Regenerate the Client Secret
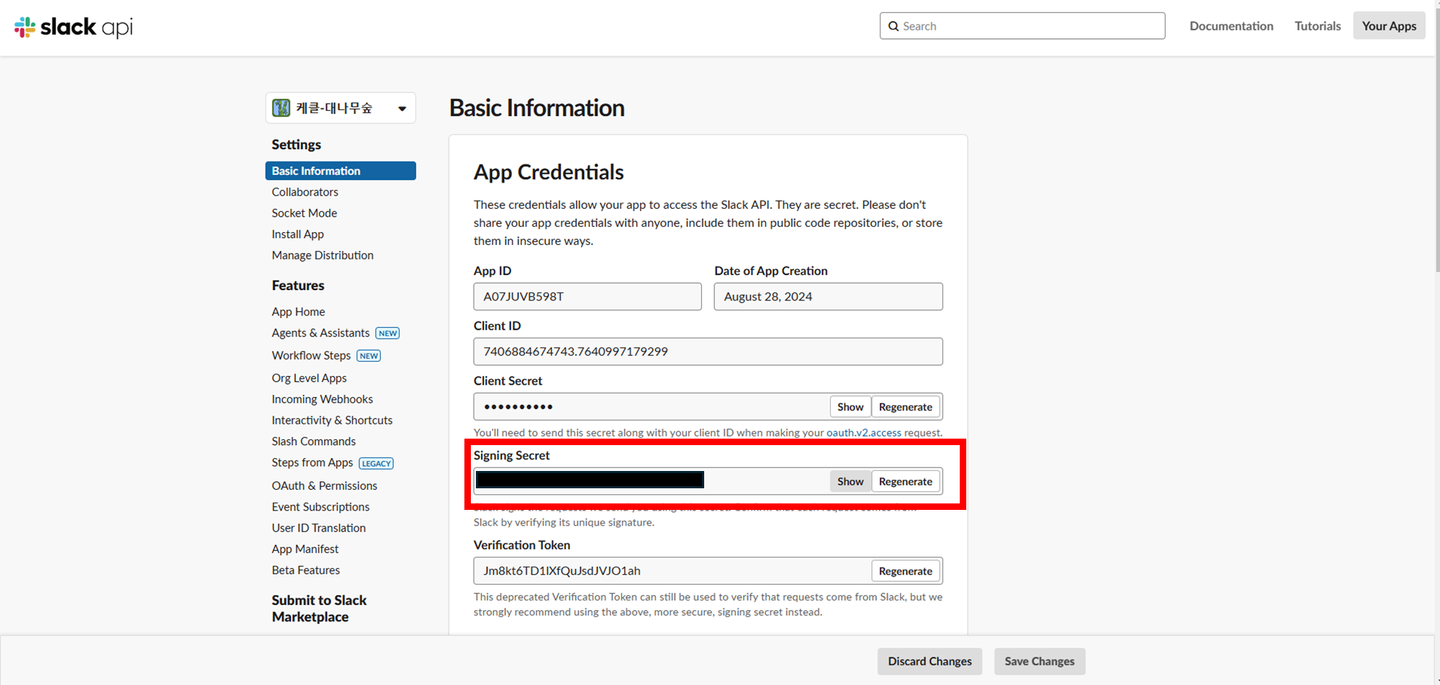 click(905, 407)
